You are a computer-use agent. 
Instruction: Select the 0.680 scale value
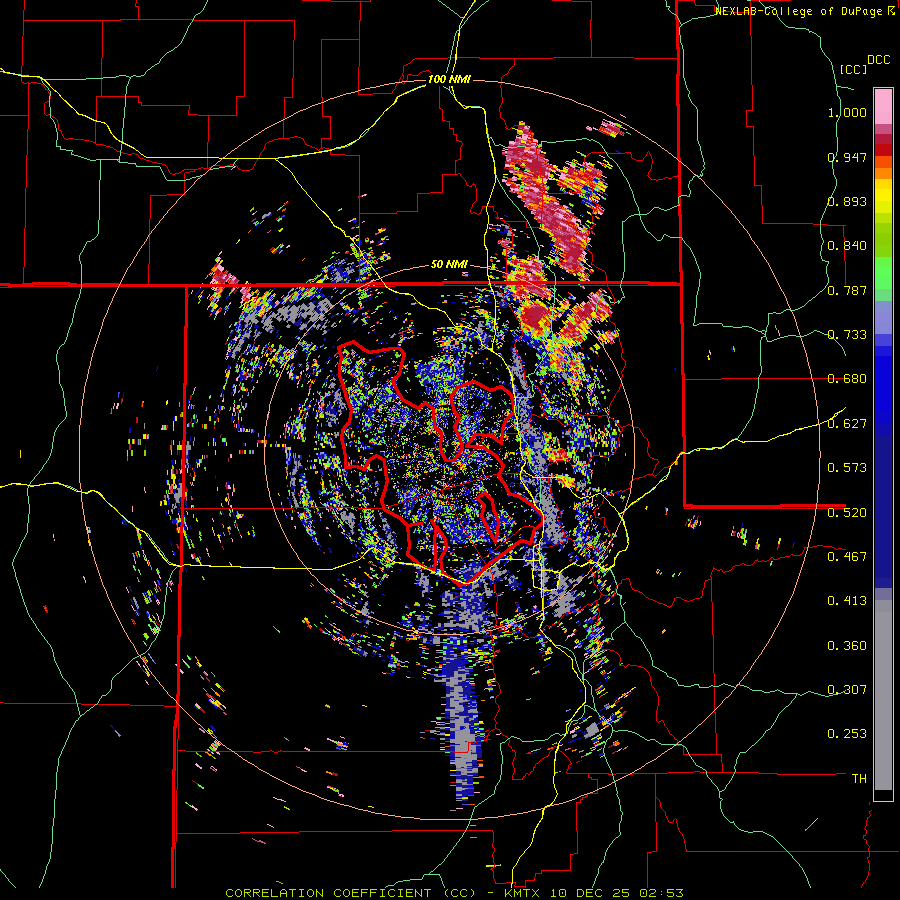click(847, 379)
